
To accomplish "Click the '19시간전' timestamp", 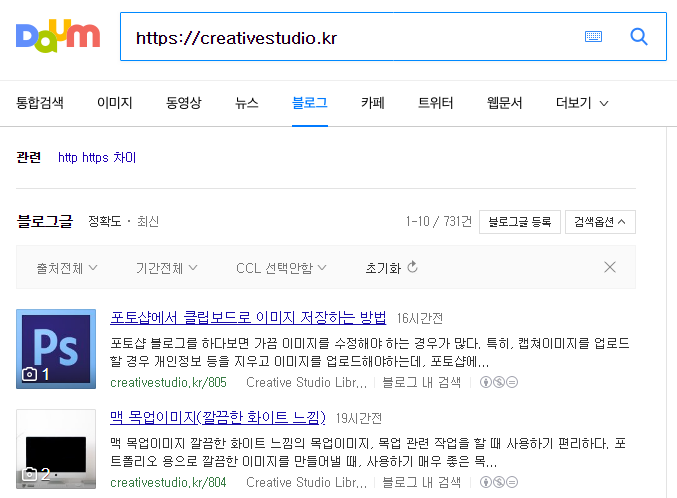I will 359,419.
